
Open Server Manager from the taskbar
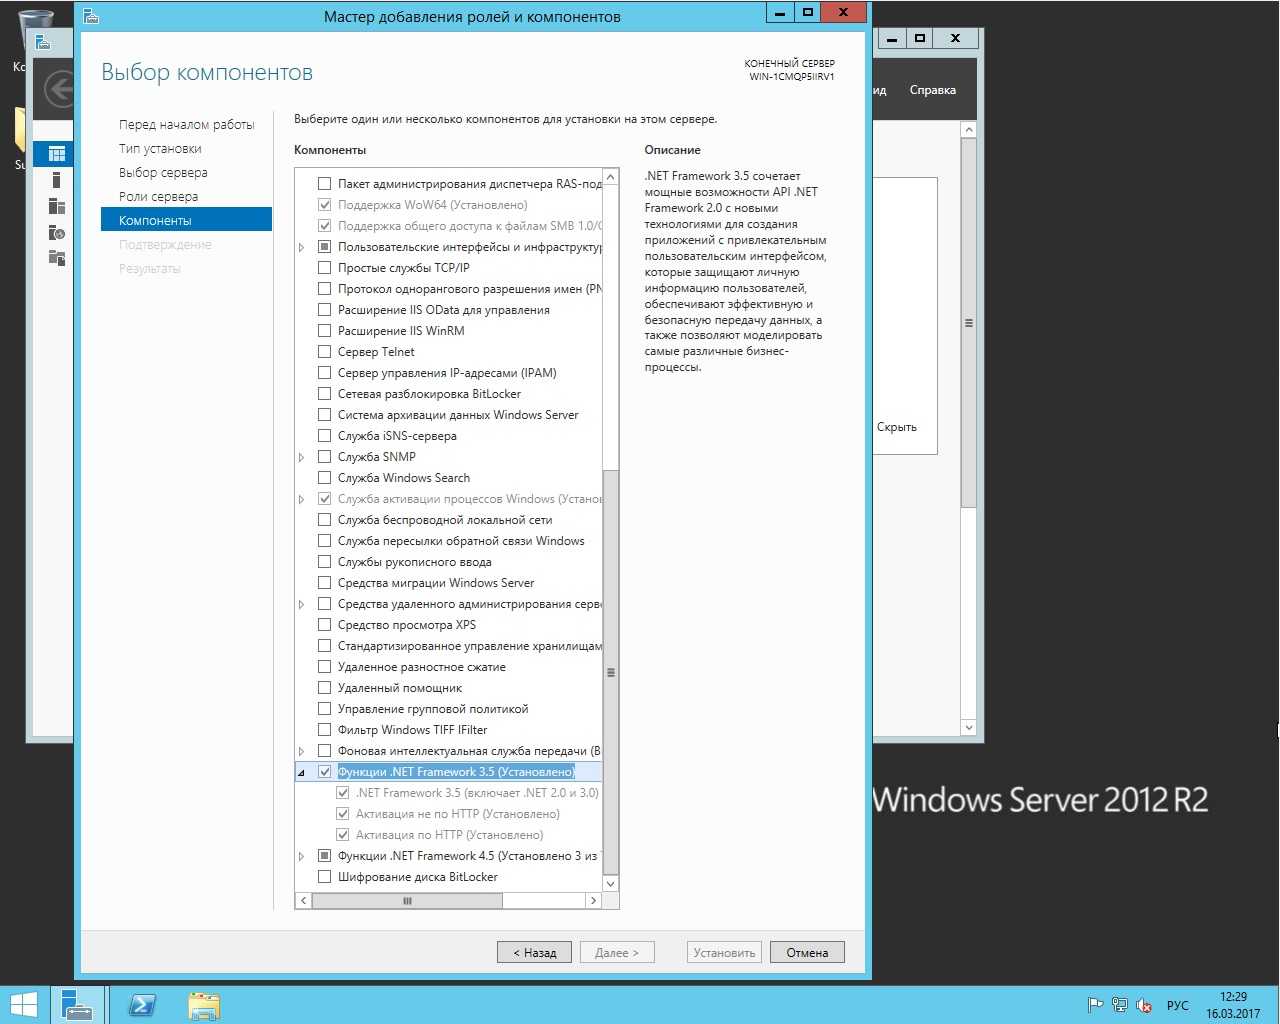tap(77, 1005)
